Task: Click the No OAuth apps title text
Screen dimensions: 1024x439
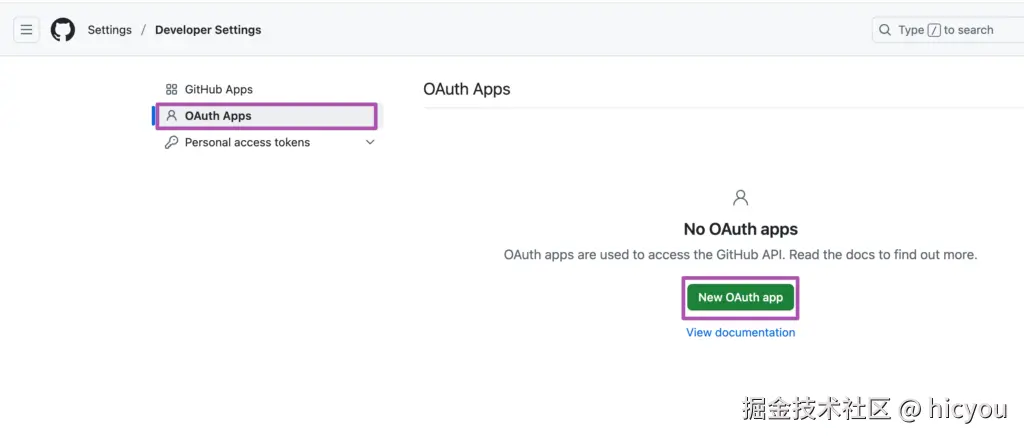Action: coord(740,229)
